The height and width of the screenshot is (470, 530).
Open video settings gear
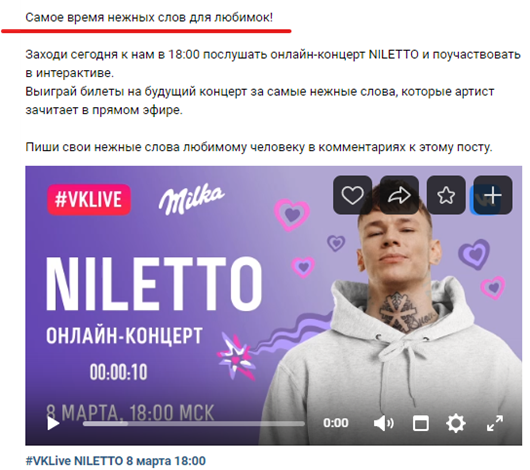pyautogui.click(x=456, y=423)
